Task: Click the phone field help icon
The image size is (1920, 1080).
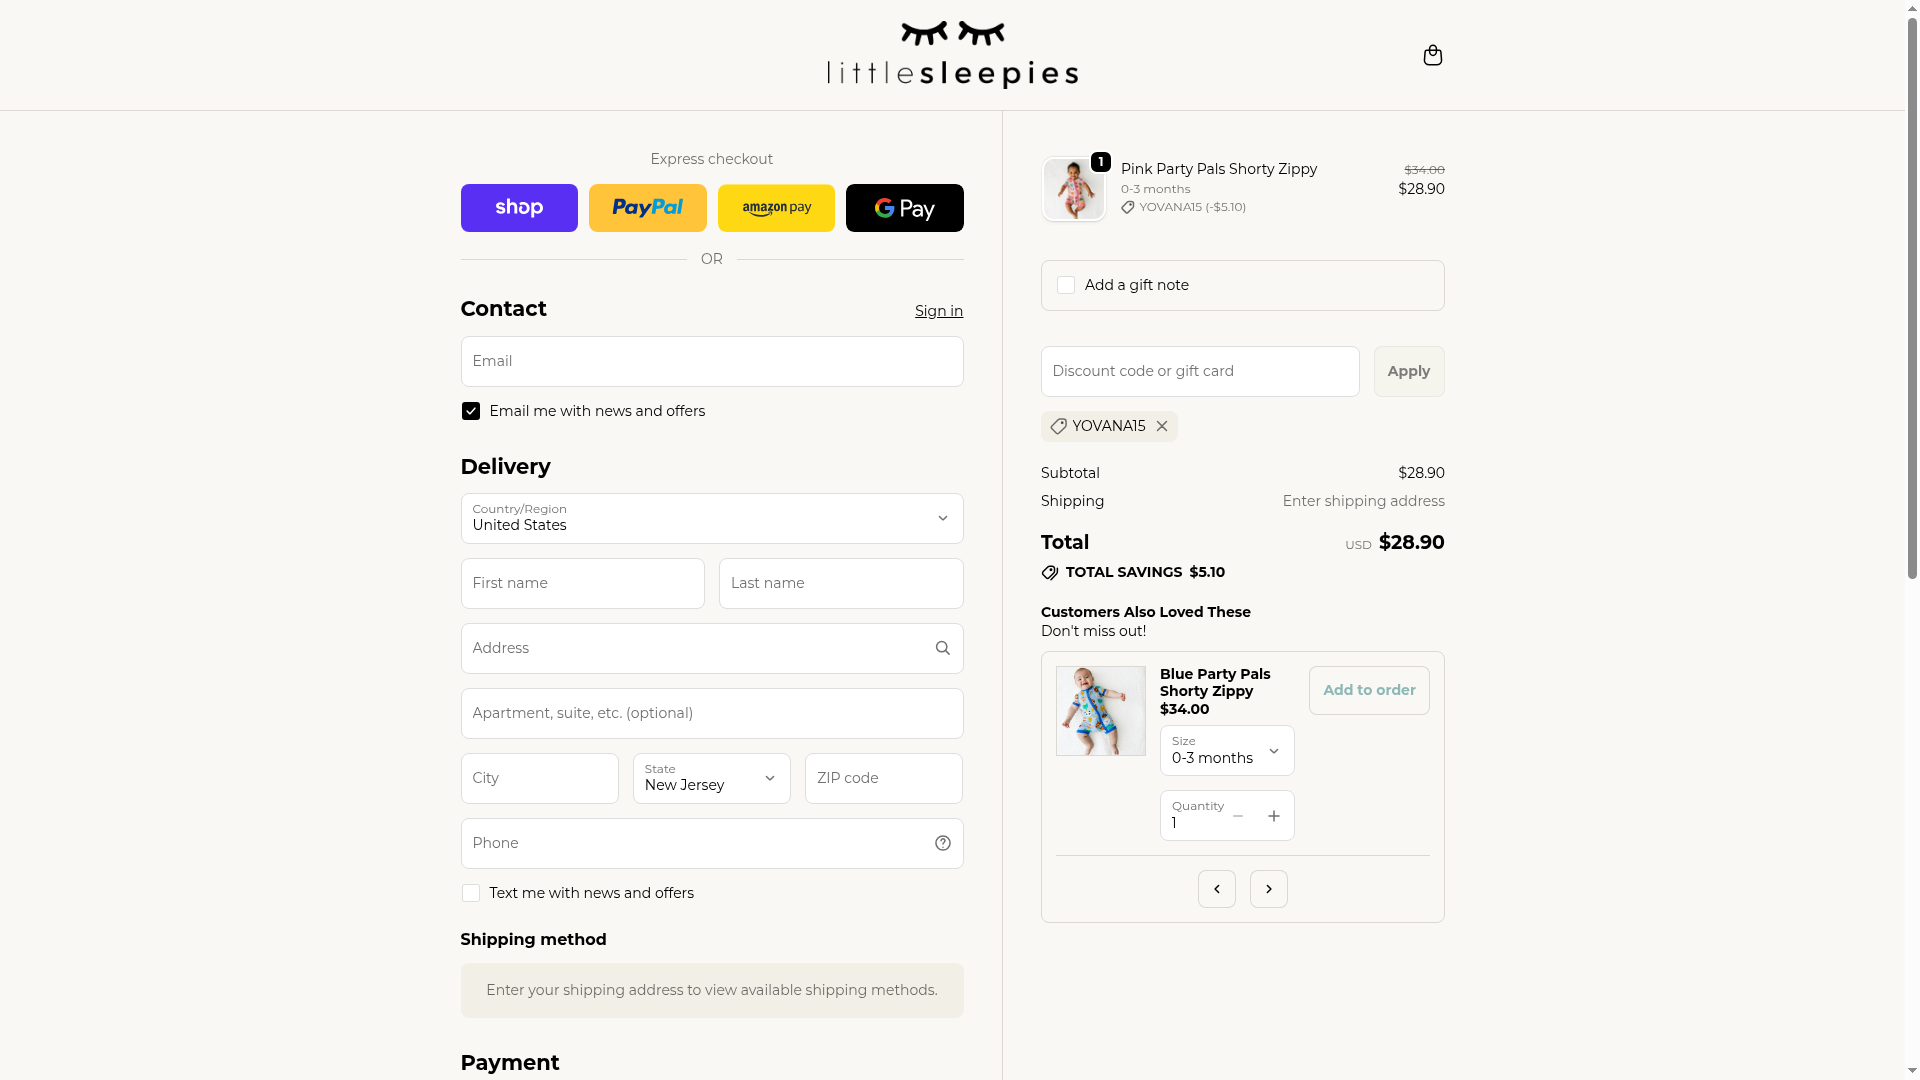Action: [x=942, y=843]
